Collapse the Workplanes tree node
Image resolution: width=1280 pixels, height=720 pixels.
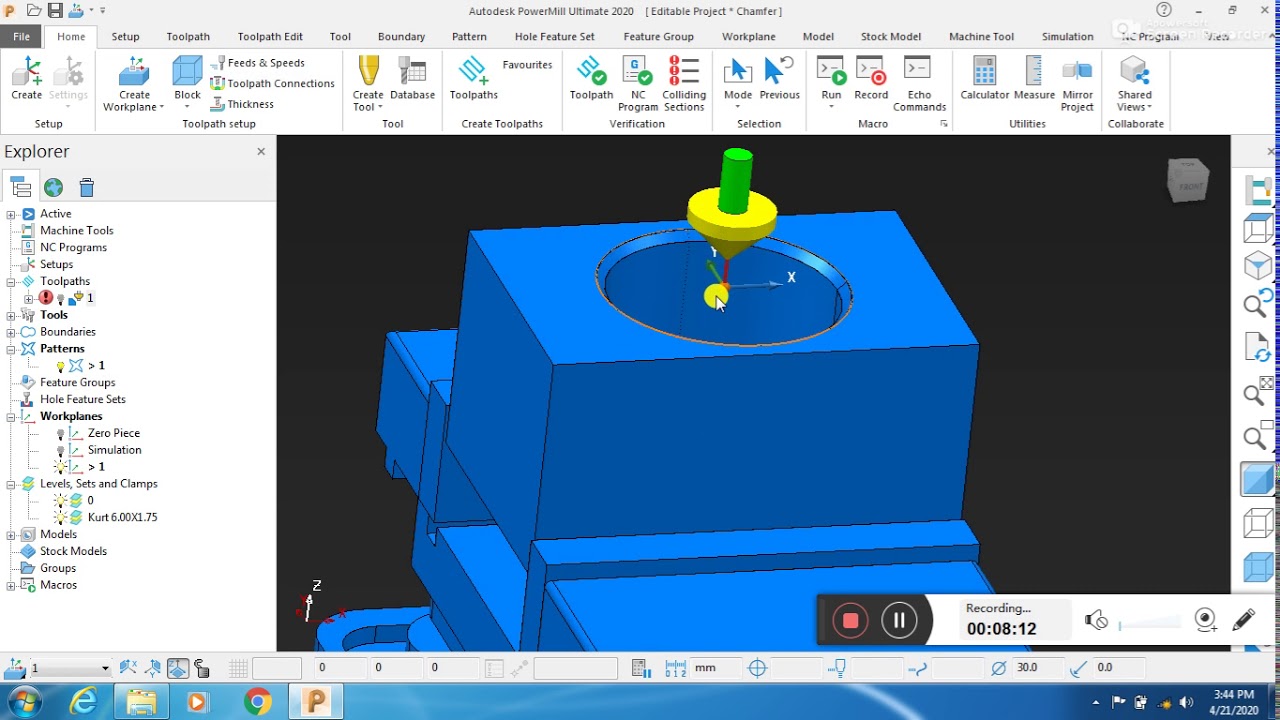pyautogui.click(x=11, y=416)
